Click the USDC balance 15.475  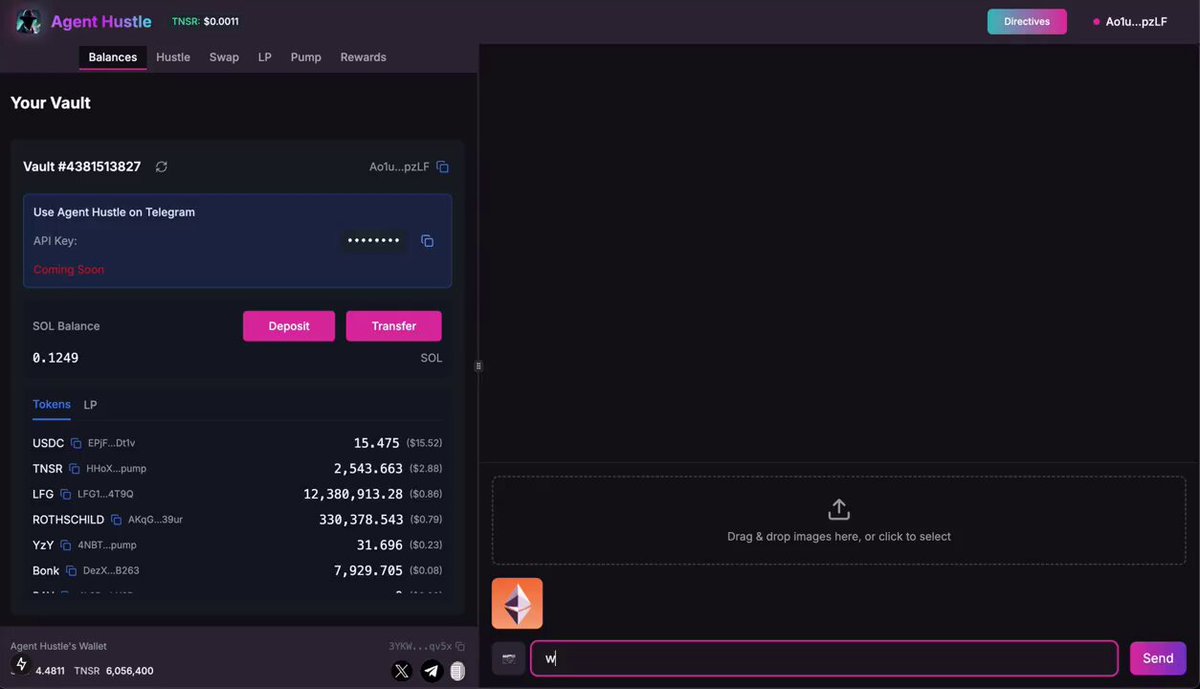click(376, 443)
